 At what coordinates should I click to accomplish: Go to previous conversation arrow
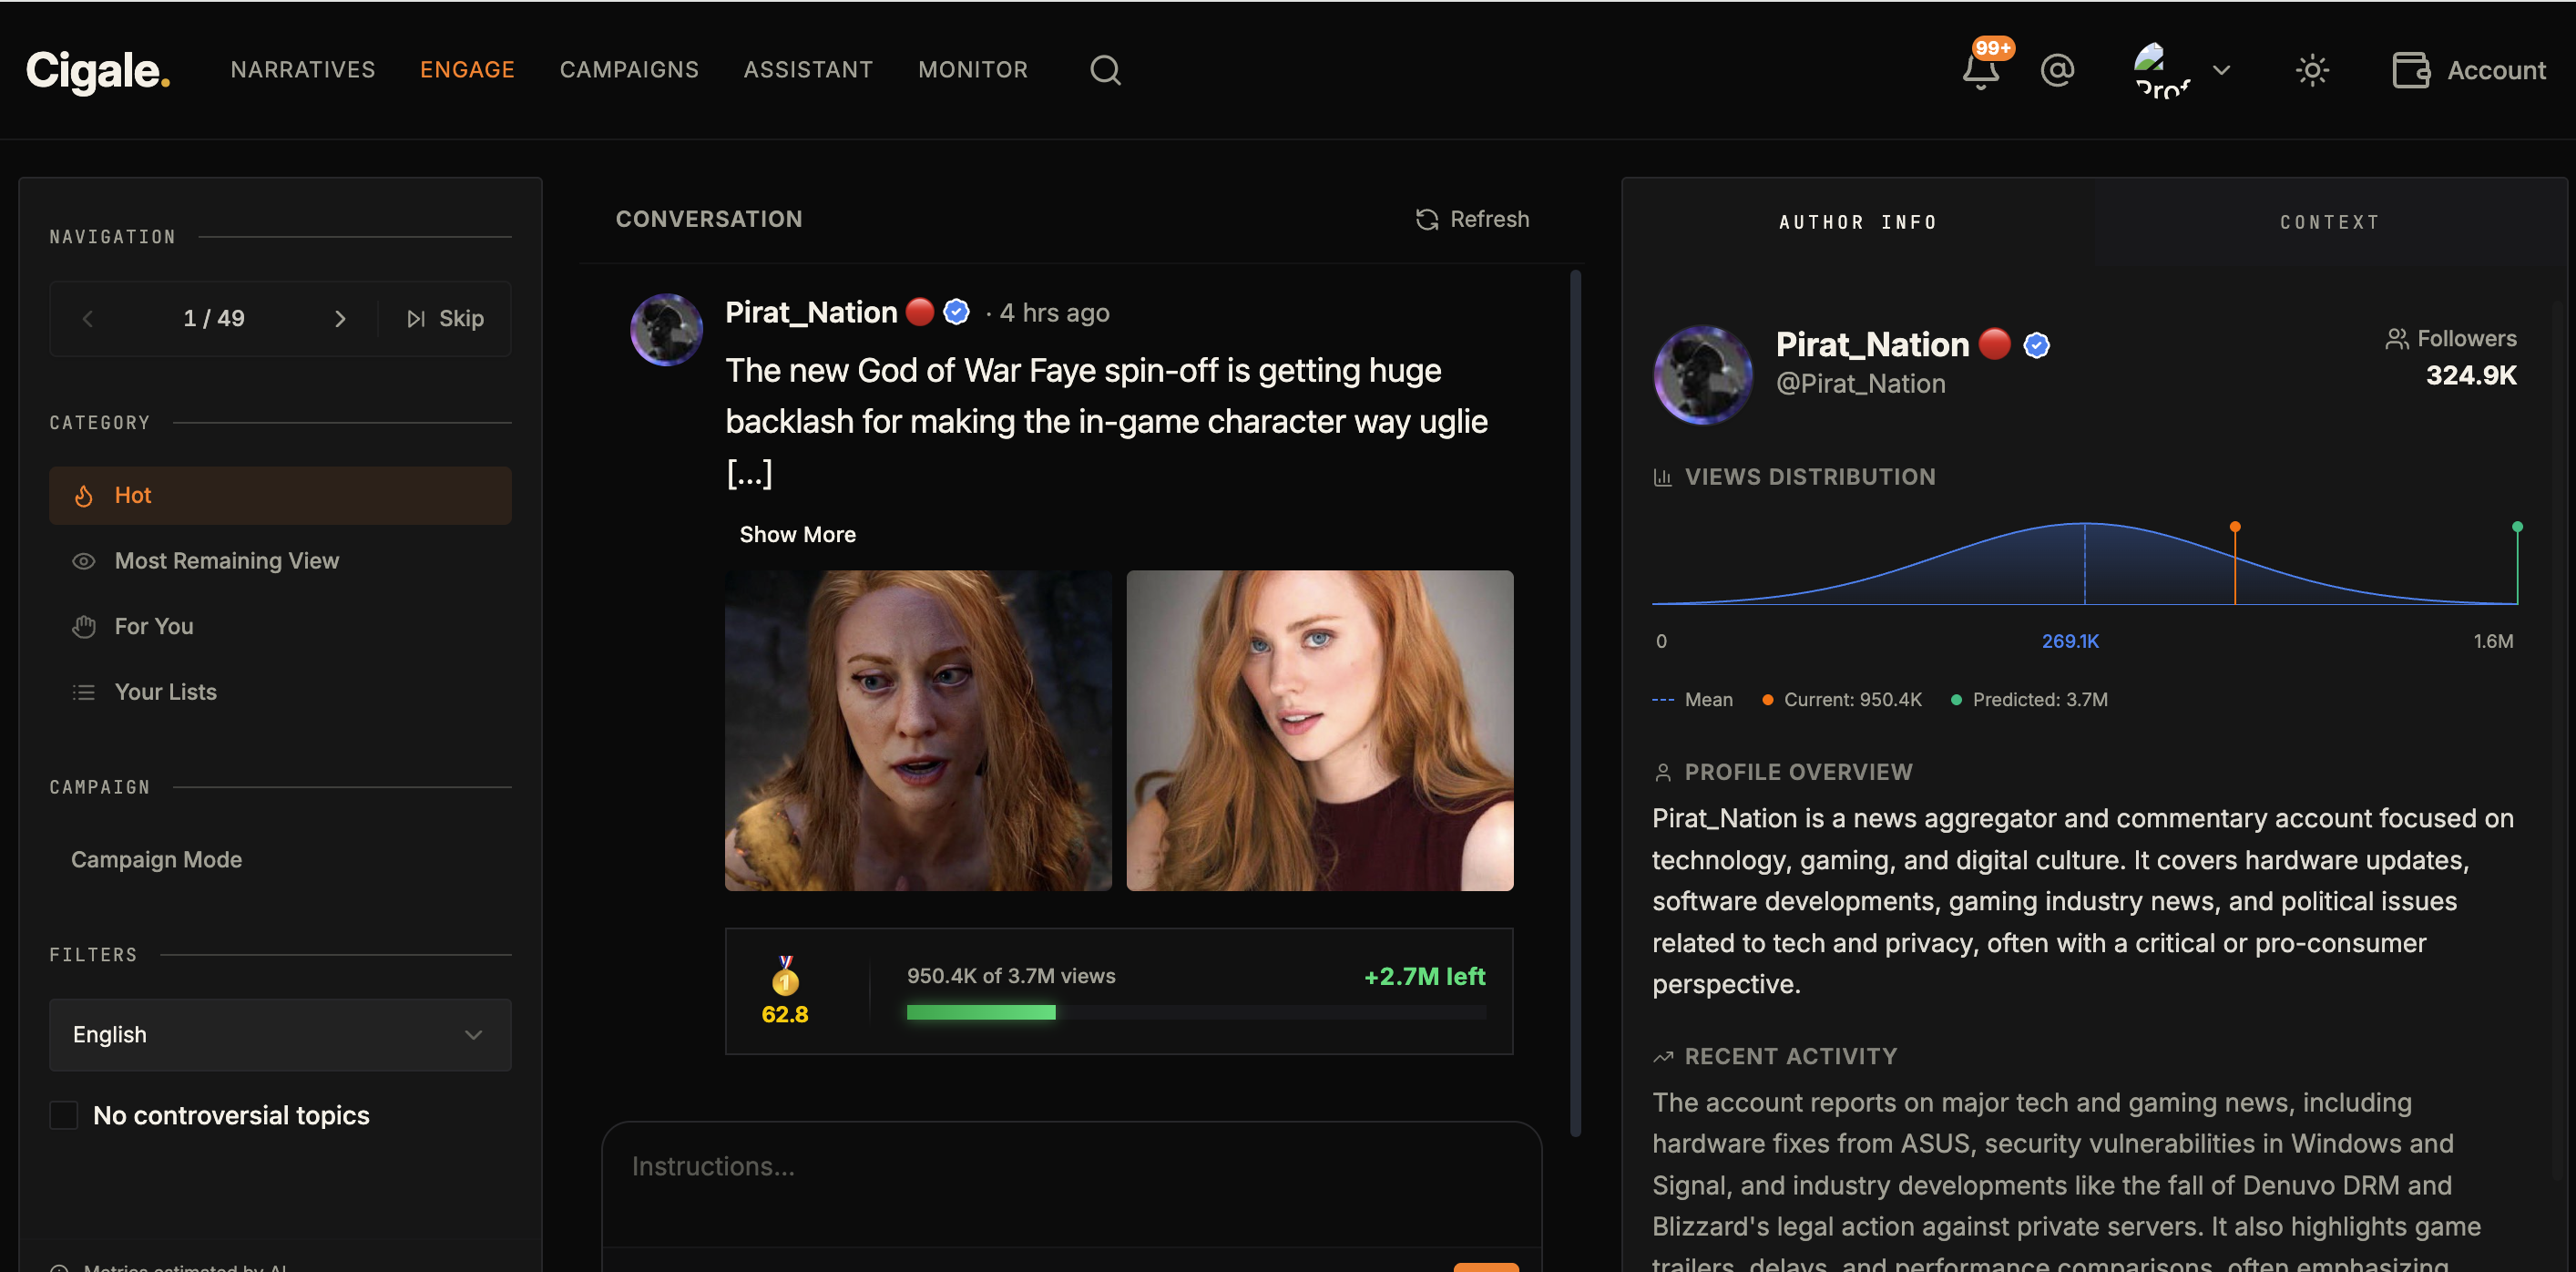point(88,319)
